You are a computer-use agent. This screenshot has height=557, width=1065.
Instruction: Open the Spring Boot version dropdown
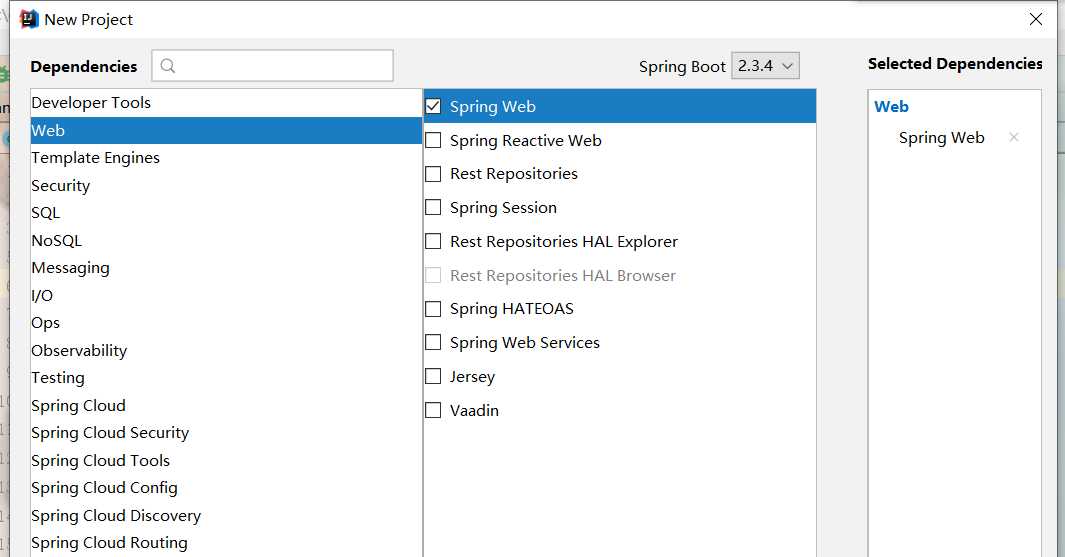(765, 66)
